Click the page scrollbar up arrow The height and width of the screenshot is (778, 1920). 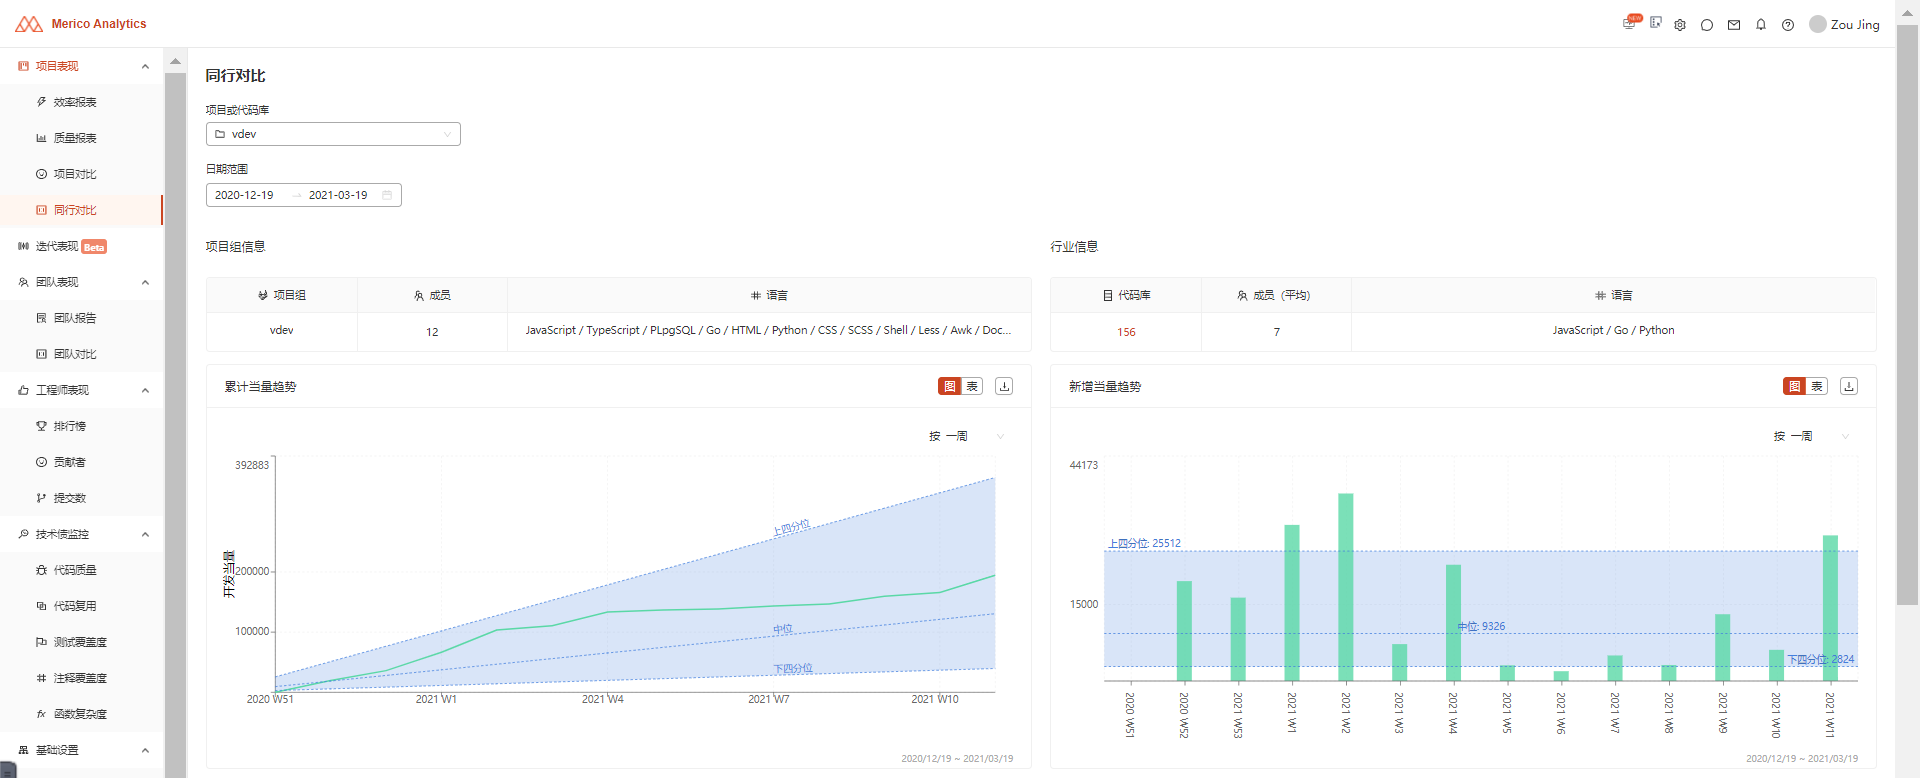point(1907,11)
